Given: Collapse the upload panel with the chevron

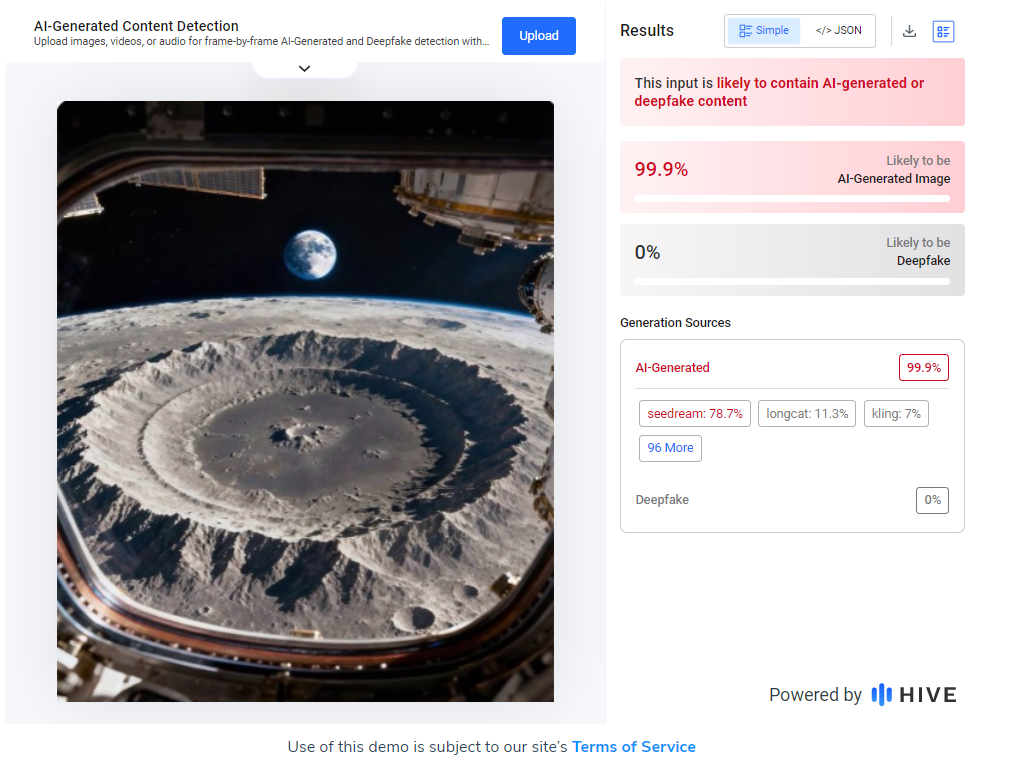Looking at the screenshot, I should [x=305, y=68].
